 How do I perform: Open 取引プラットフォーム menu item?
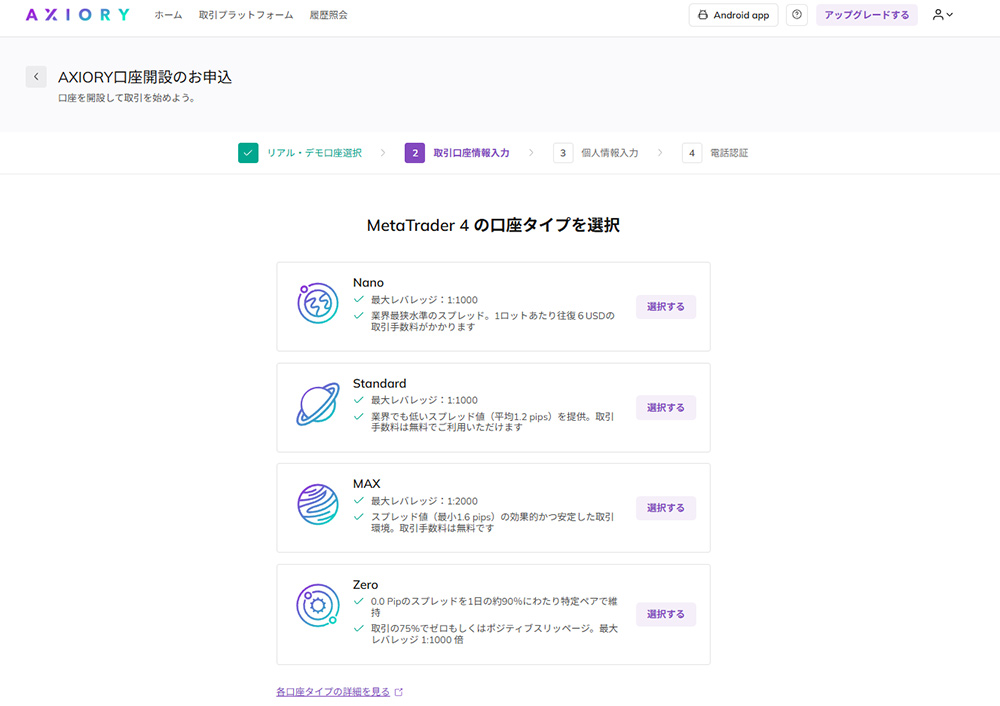(x=246, y=15)
